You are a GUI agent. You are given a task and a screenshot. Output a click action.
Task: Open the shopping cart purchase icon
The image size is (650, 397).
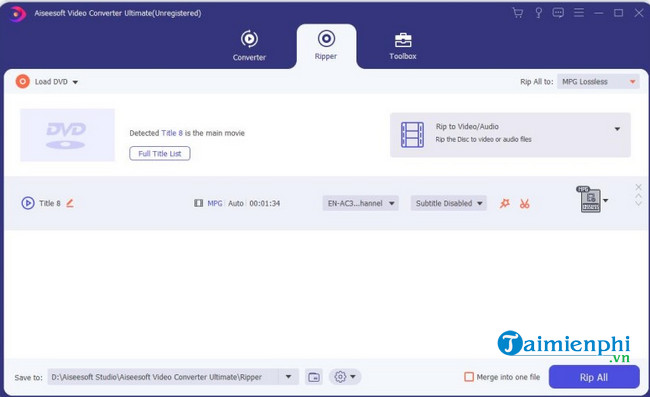(x=518, y=13)
